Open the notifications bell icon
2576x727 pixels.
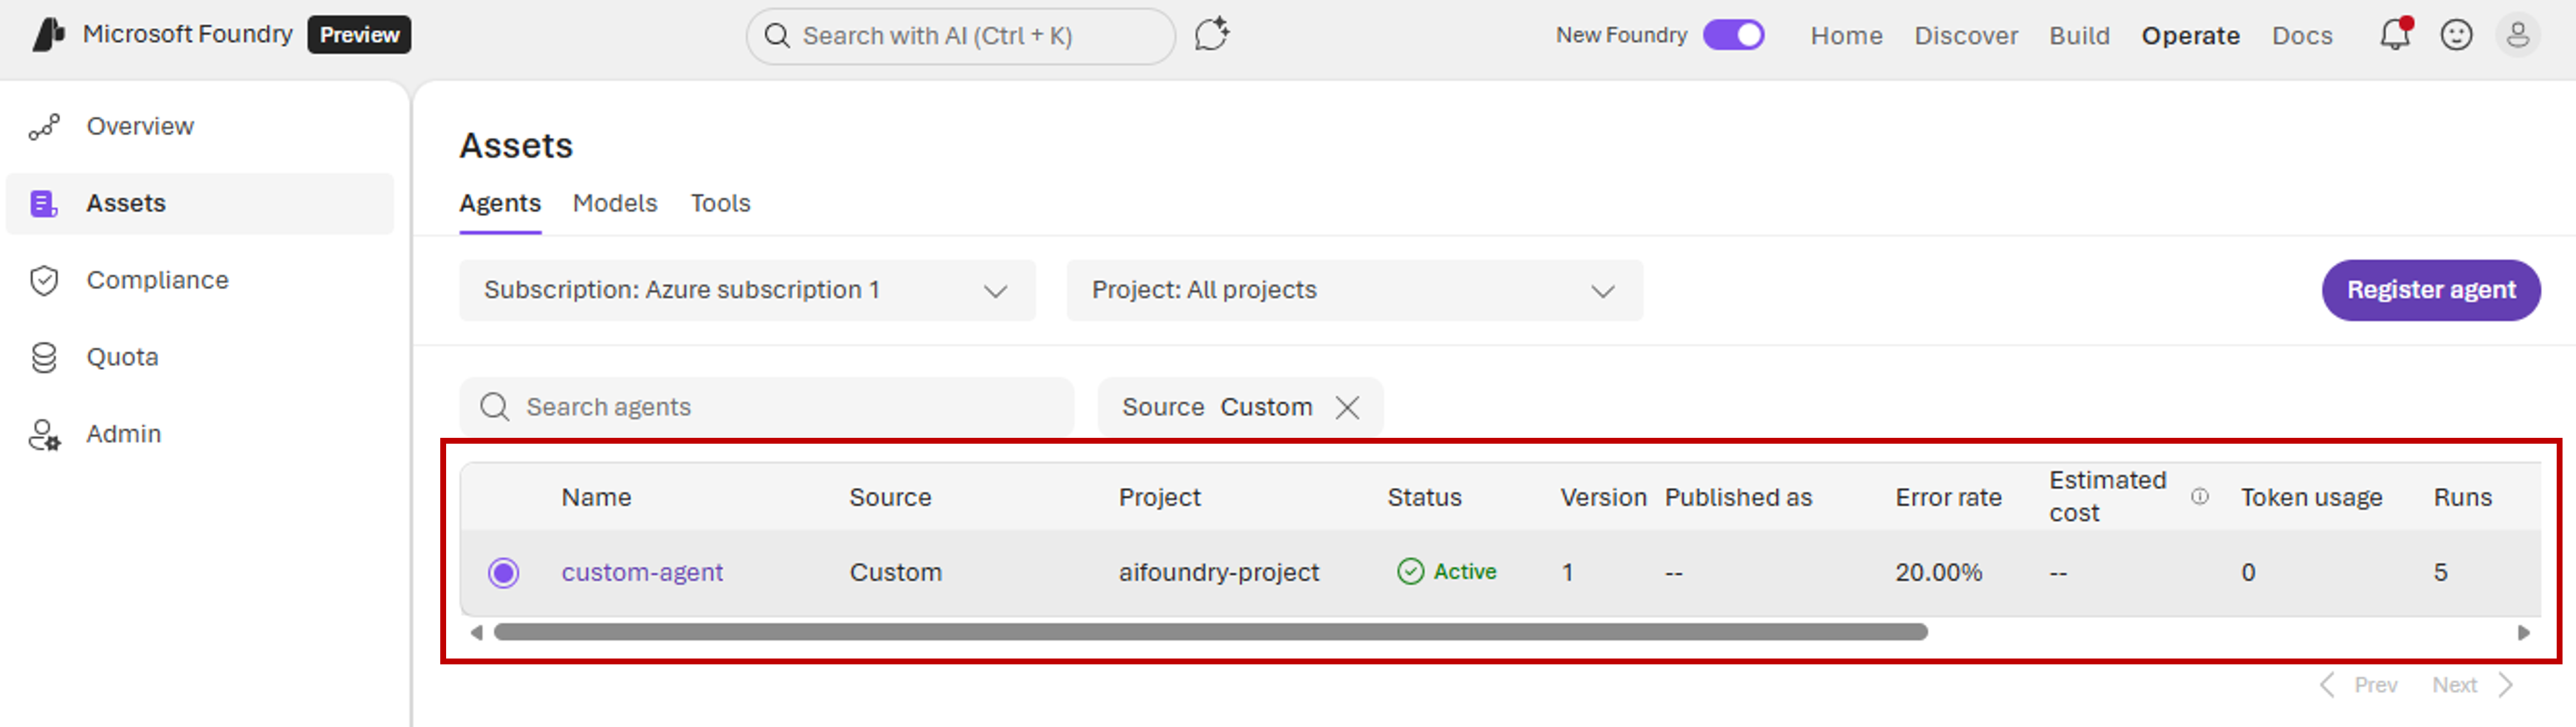click(2395, 35)
